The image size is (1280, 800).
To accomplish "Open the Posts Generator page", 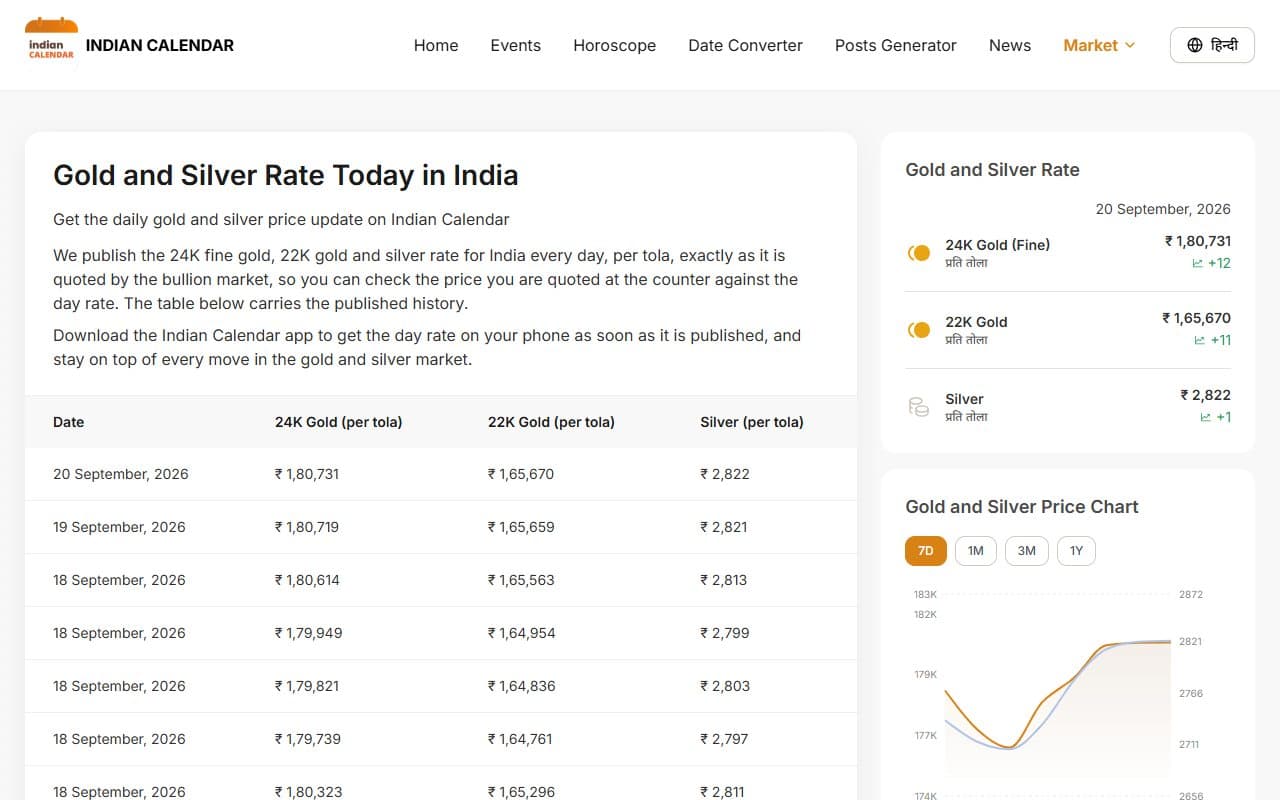I will click(895, 45).
